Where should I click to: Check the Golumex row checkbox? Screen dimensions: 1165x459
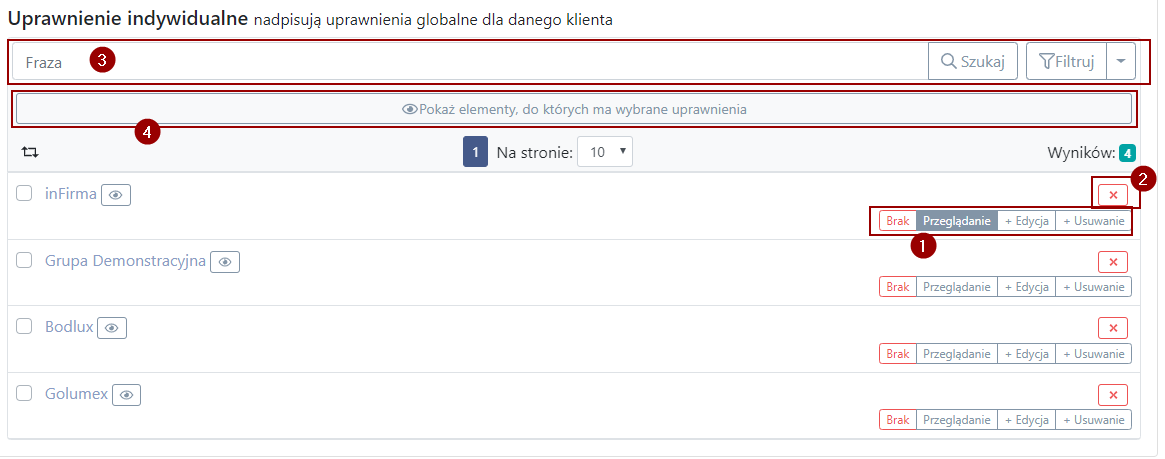tap(24, 393)
